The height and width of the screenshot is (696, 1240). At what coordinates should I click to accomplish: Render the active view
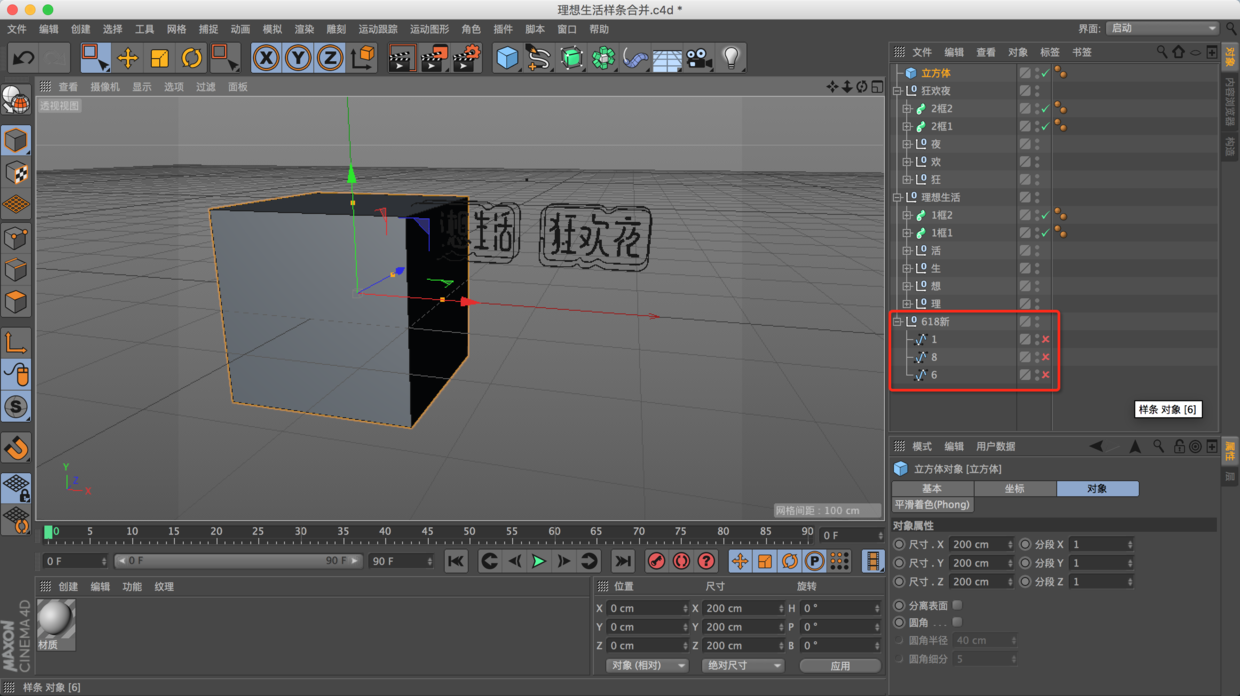[x=401, y=58]
